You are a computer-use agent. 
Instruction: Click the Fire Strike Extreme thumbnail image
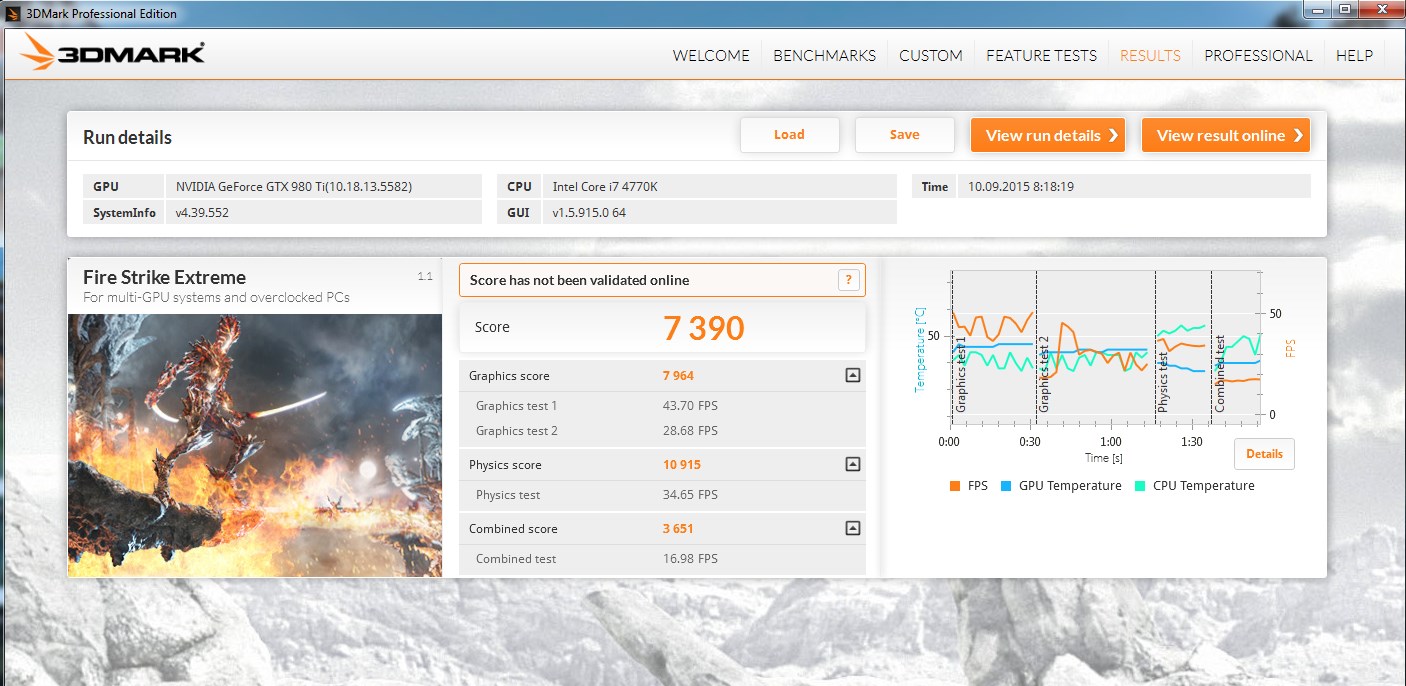tap(255, 445)
